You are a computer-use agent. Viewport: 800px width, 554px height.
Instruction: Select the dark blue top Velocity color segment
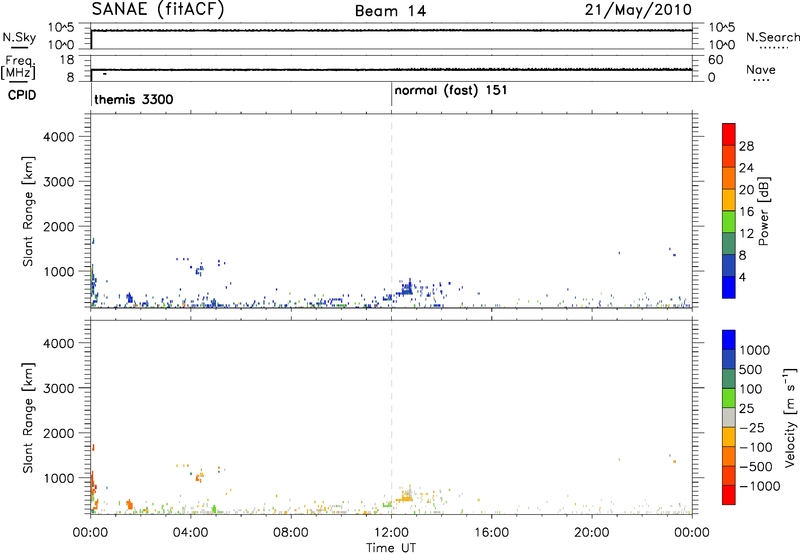pos(729,340)
